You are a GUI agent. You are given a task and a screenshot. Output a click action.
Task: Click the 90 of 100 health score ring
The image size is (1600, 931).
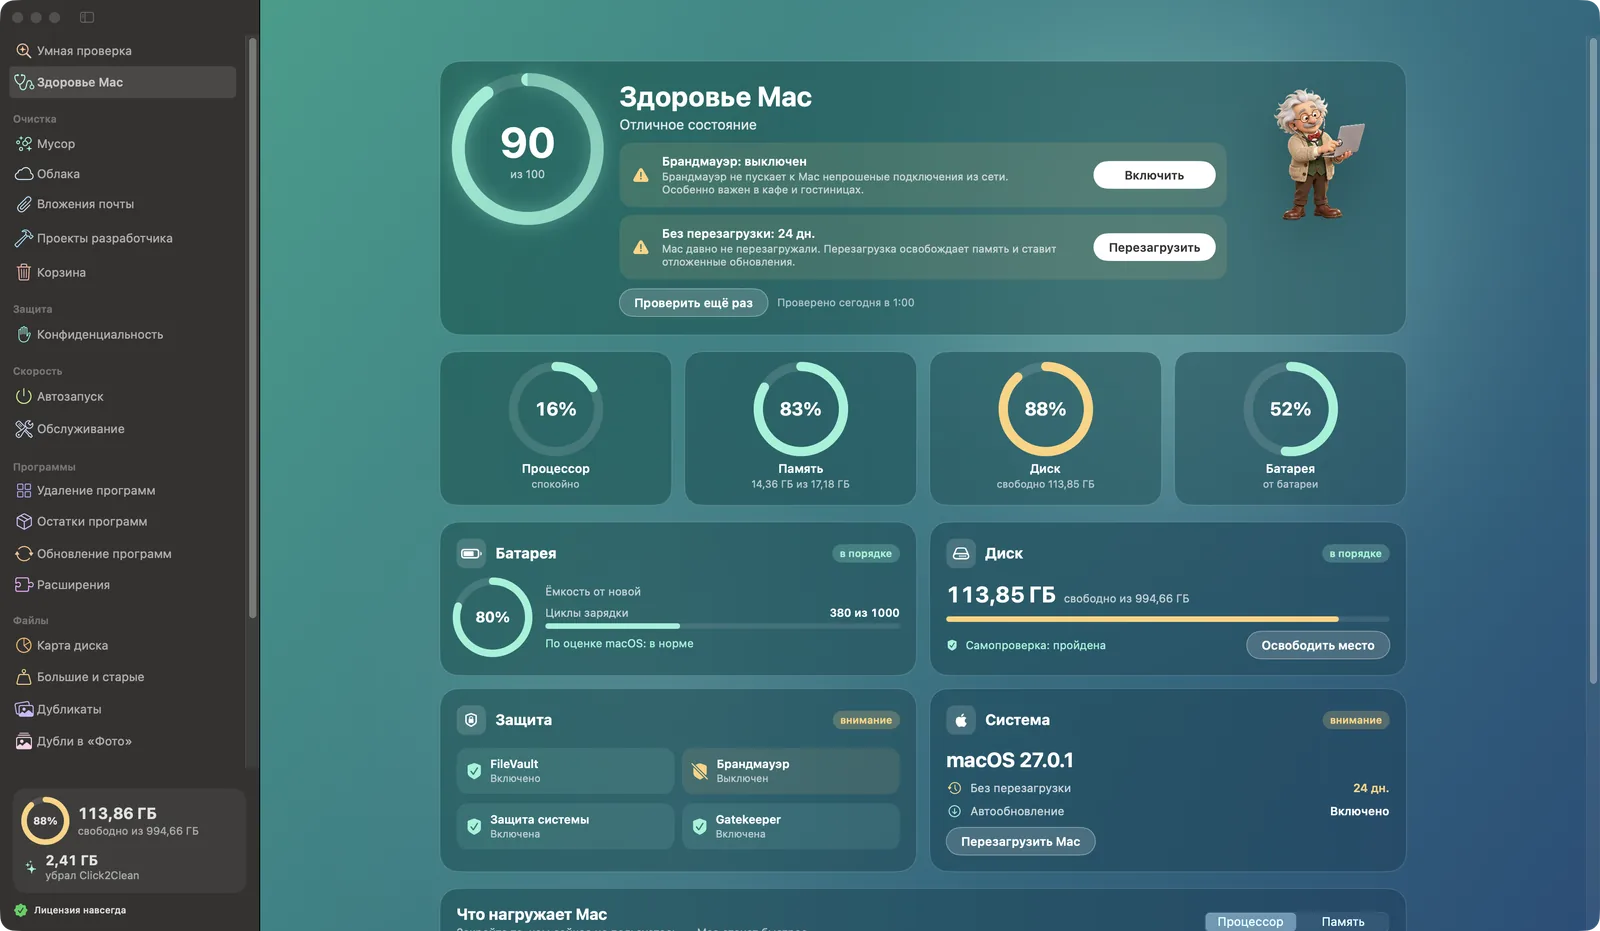coord(527,149)
